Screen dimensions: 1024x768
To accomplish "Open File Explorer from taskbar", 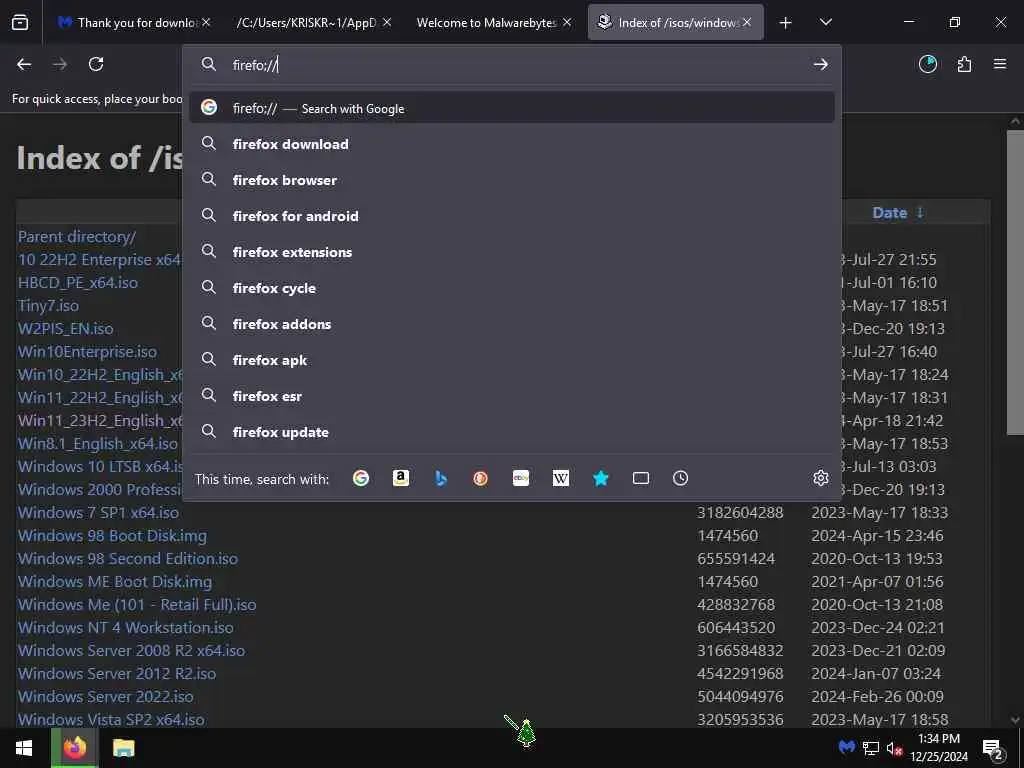I will click(123, 748).
